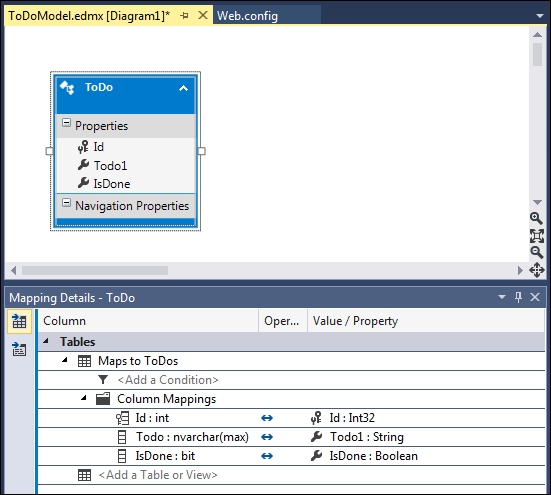Image resolution: width=551 pixels, height=495 pixels.
Task: Collapse the Column Mappings node
Action: (84, 398)
